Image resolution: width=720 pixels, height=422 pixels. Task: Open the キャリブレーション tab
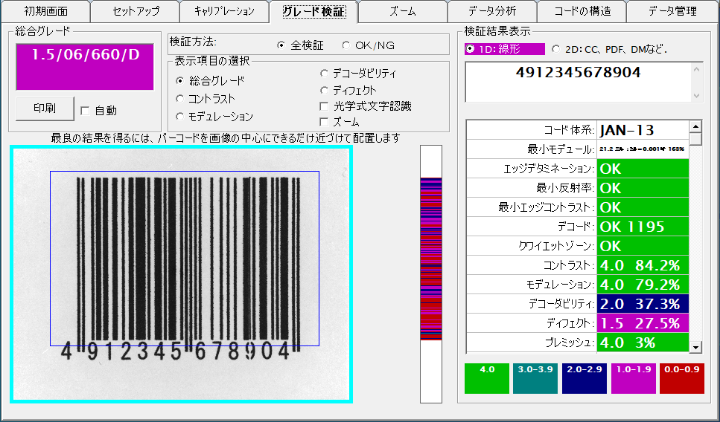tap(224, 11)
